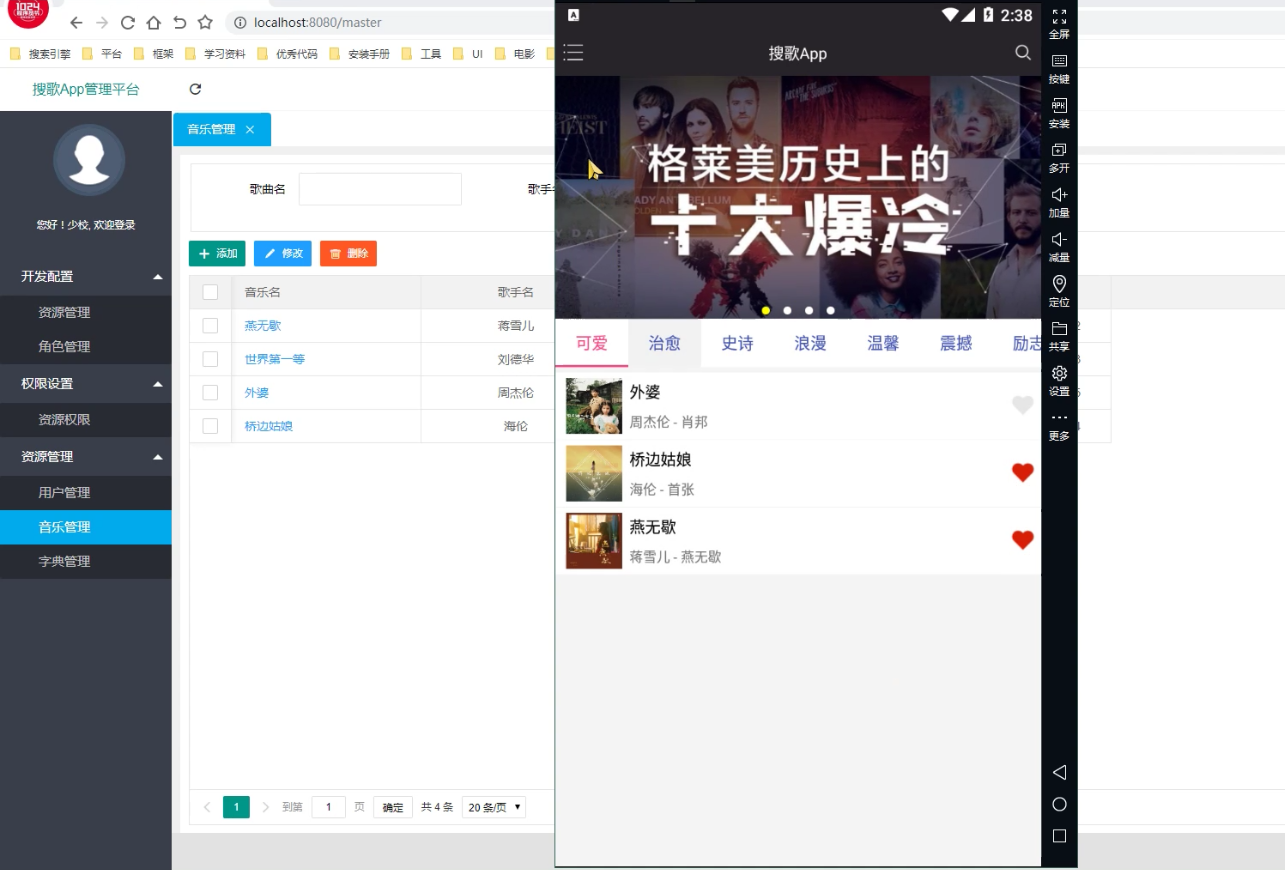The height and width of the screenshot is (870, 1285).
Task: Click browser home icon
Action: 153,22
